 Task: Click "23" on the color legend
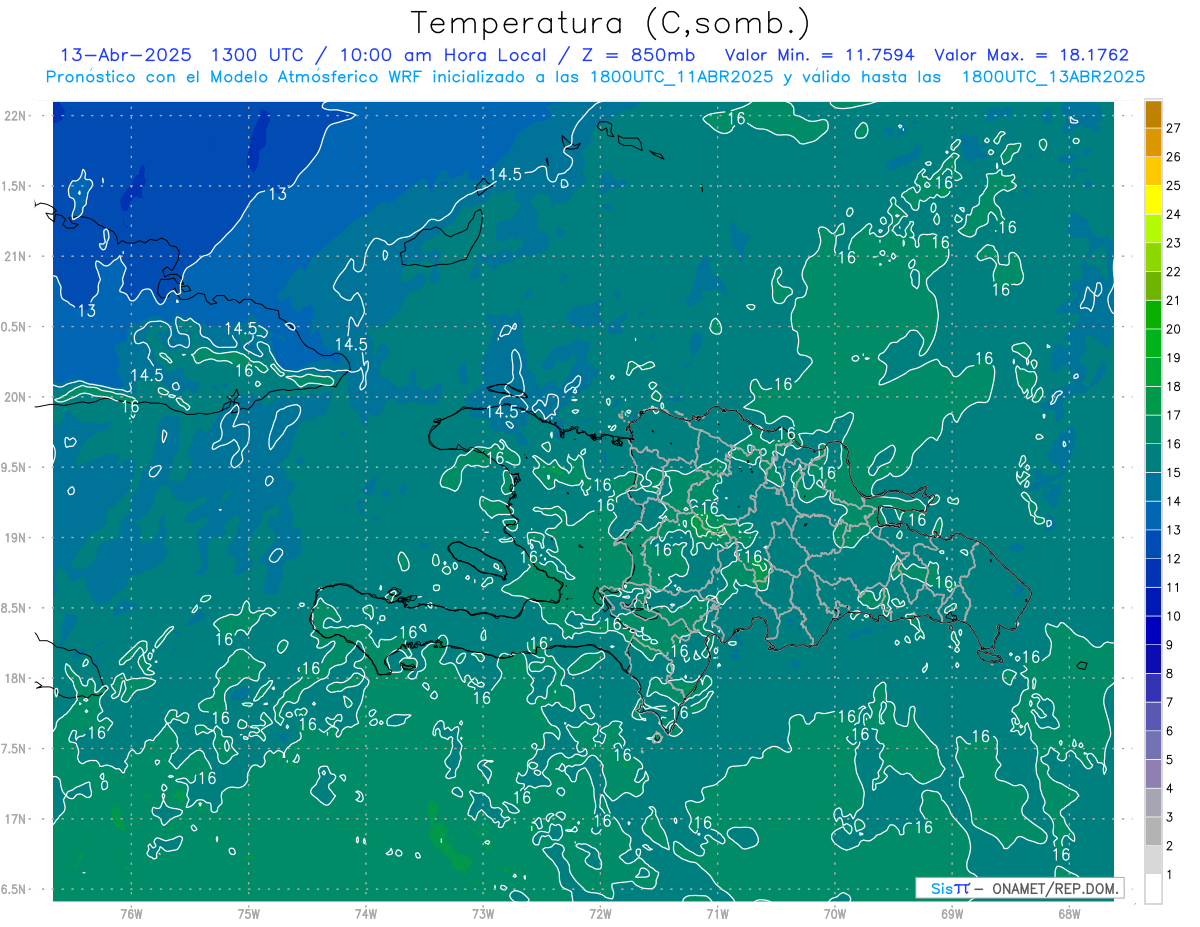[x=1174, y=243]
